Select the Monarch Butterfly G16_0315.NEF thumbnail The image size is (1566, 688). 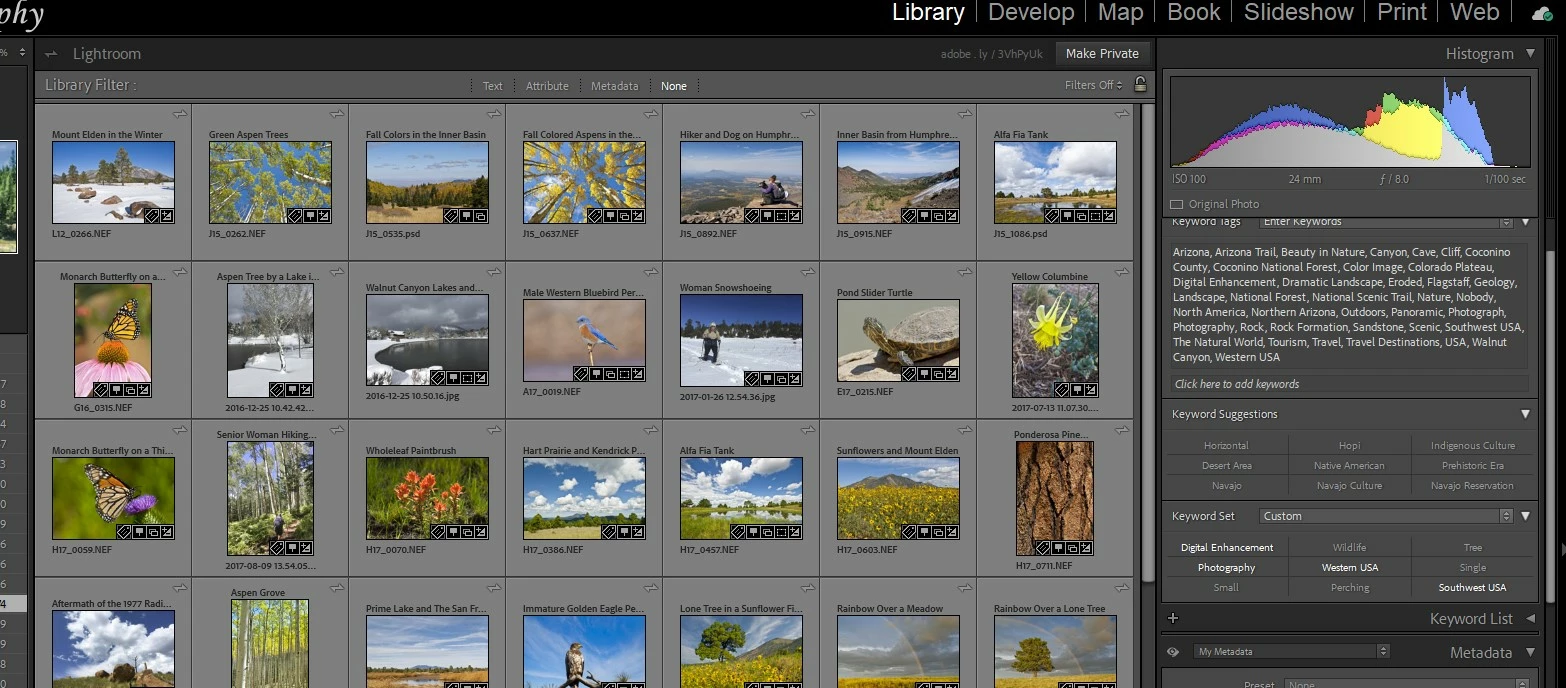[113, 340]
